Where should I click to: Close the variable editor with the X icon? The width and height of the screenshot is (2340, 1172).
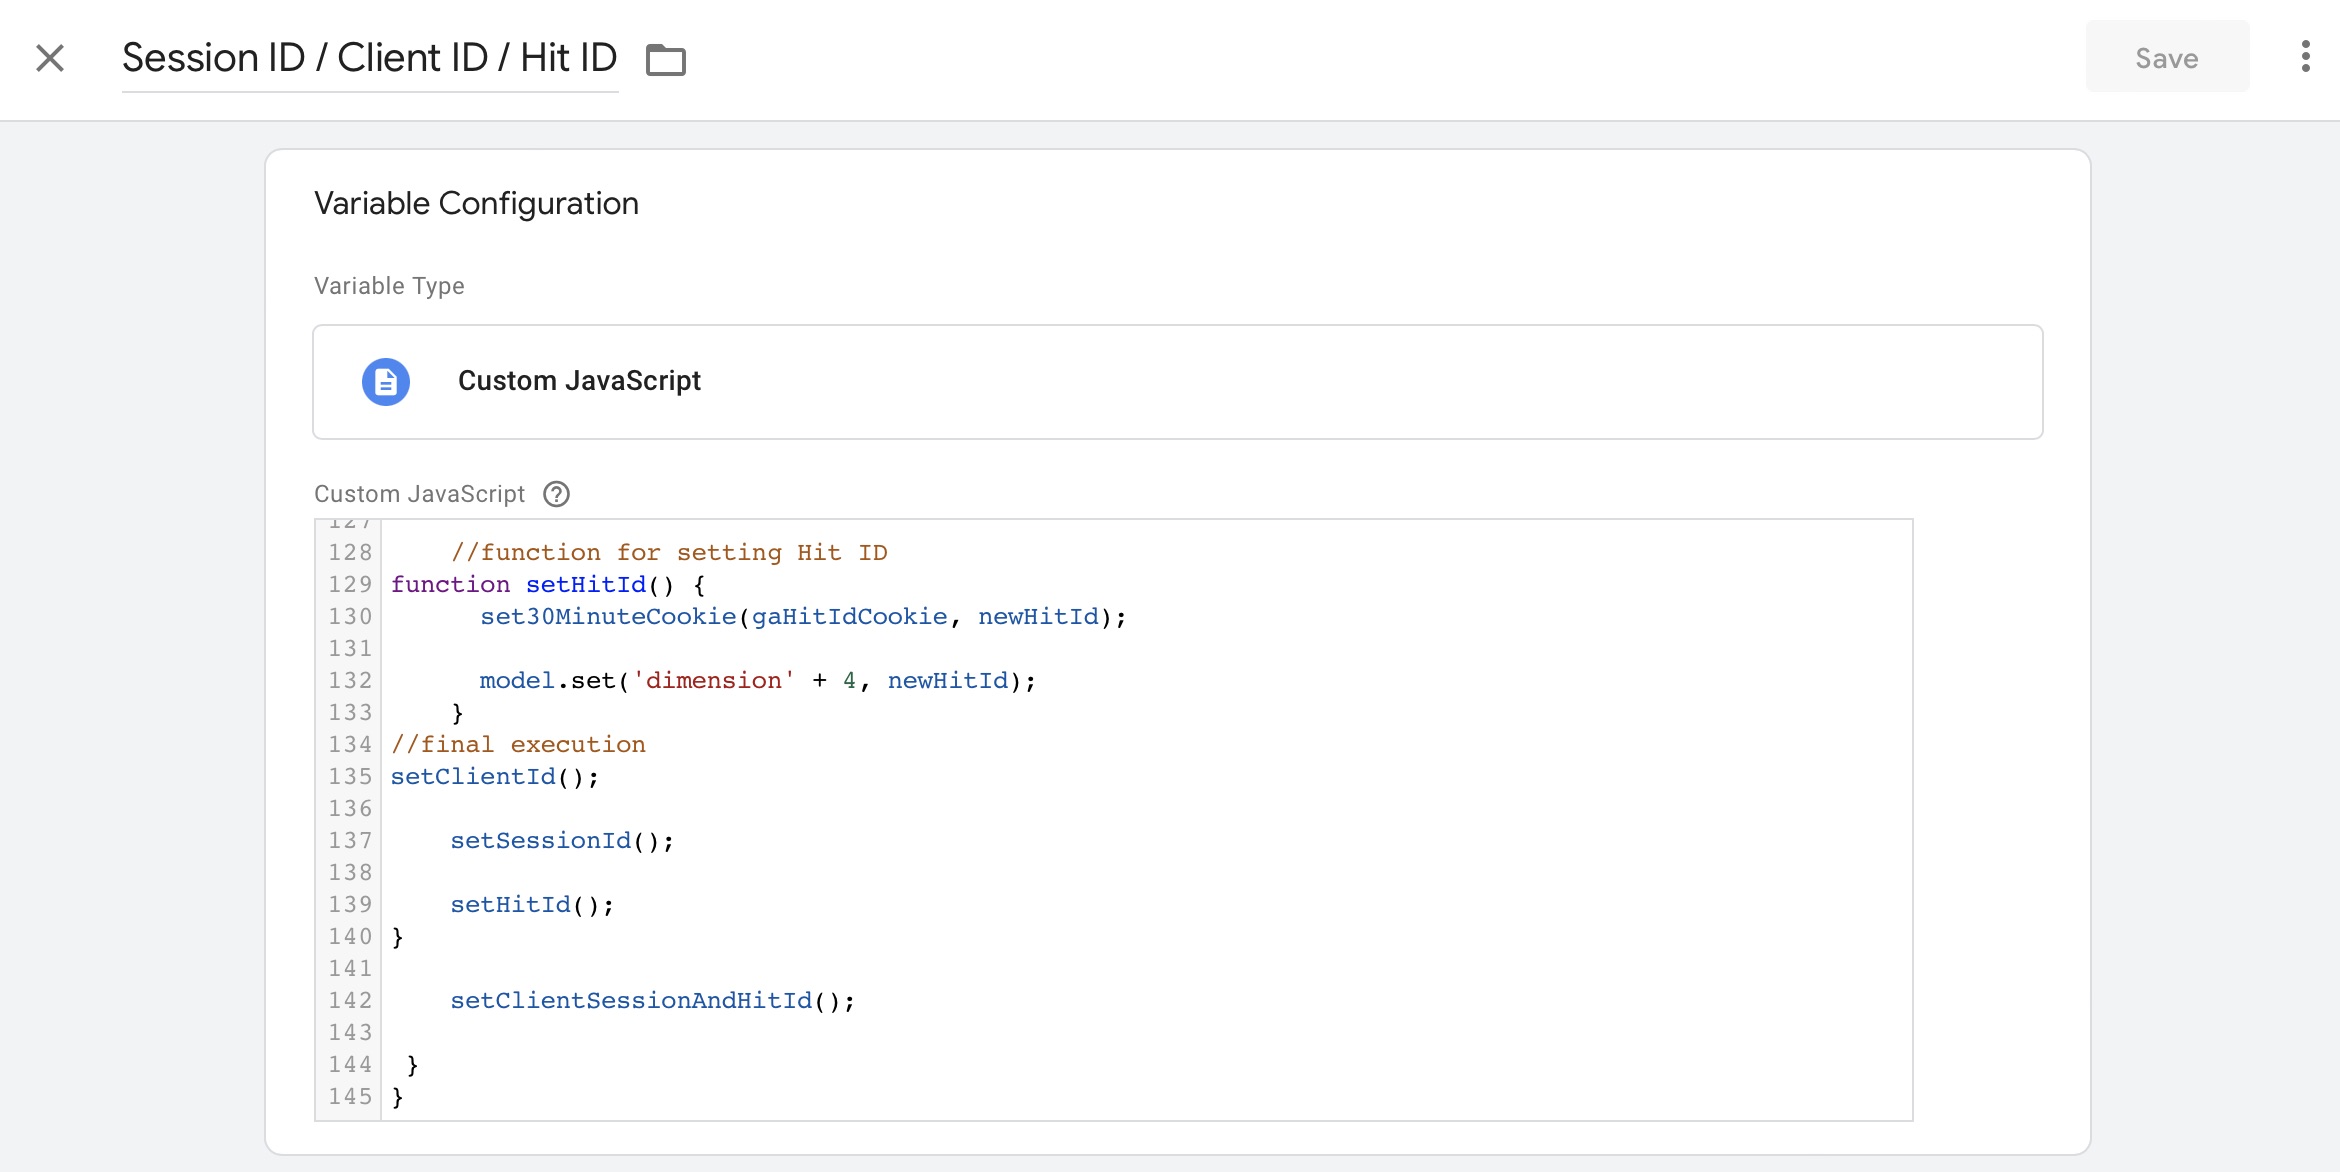[50, 58]
